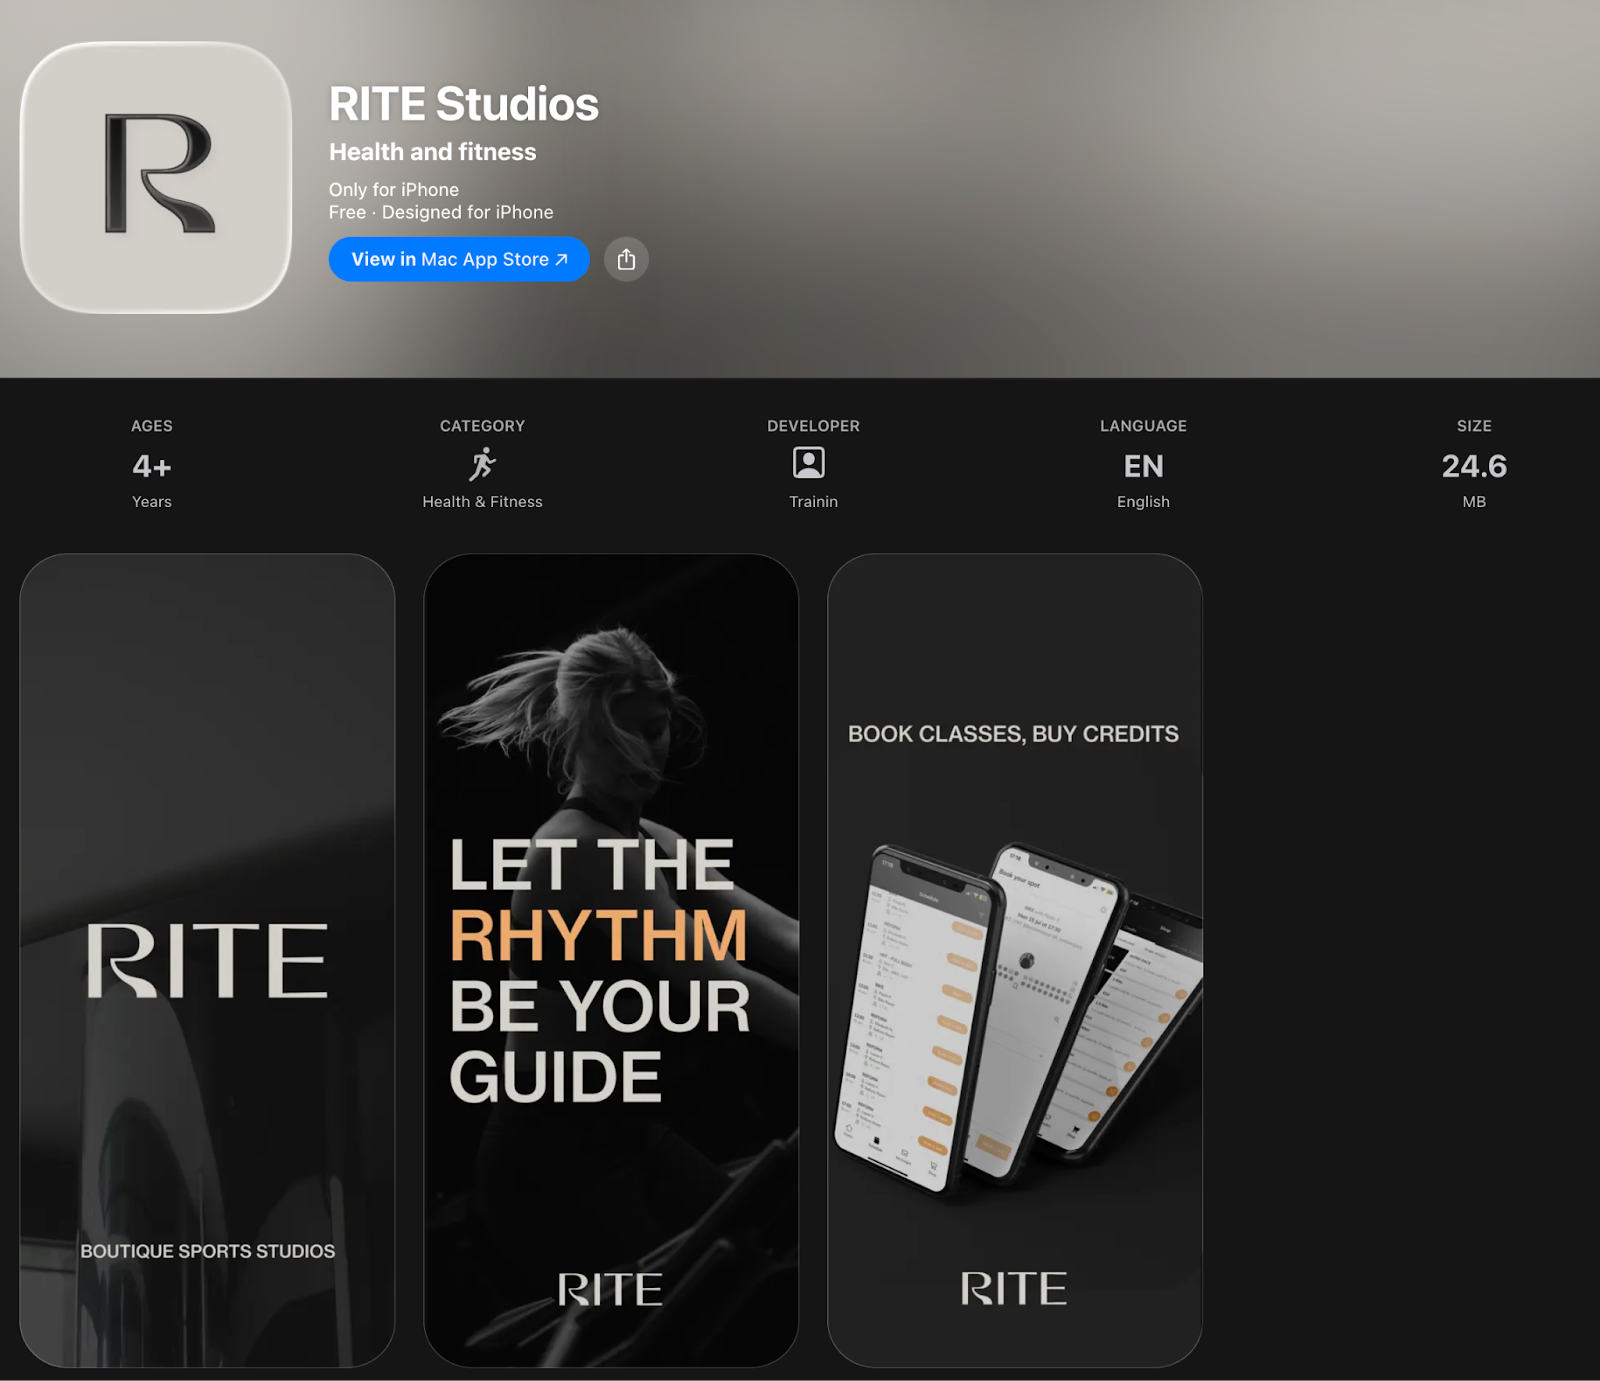Open View in Mac App Store
The width and height of the screenshot is (1600, 1381).
458,260
